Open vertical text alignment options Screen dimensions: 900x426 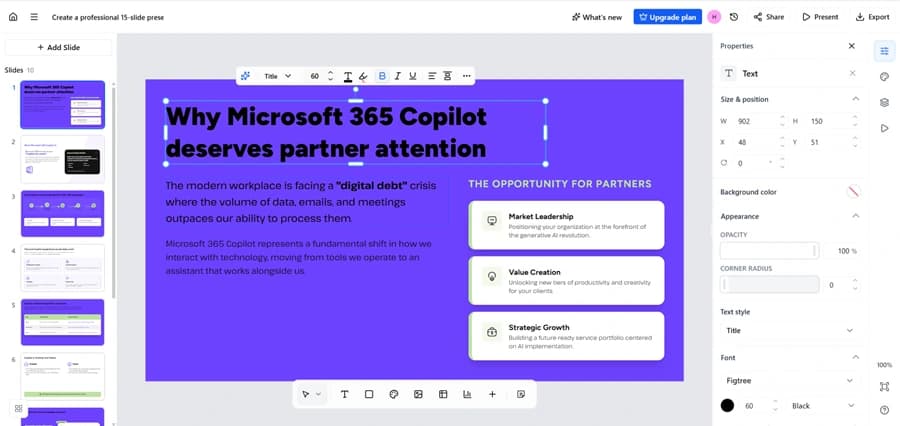(x=447, y=76)
